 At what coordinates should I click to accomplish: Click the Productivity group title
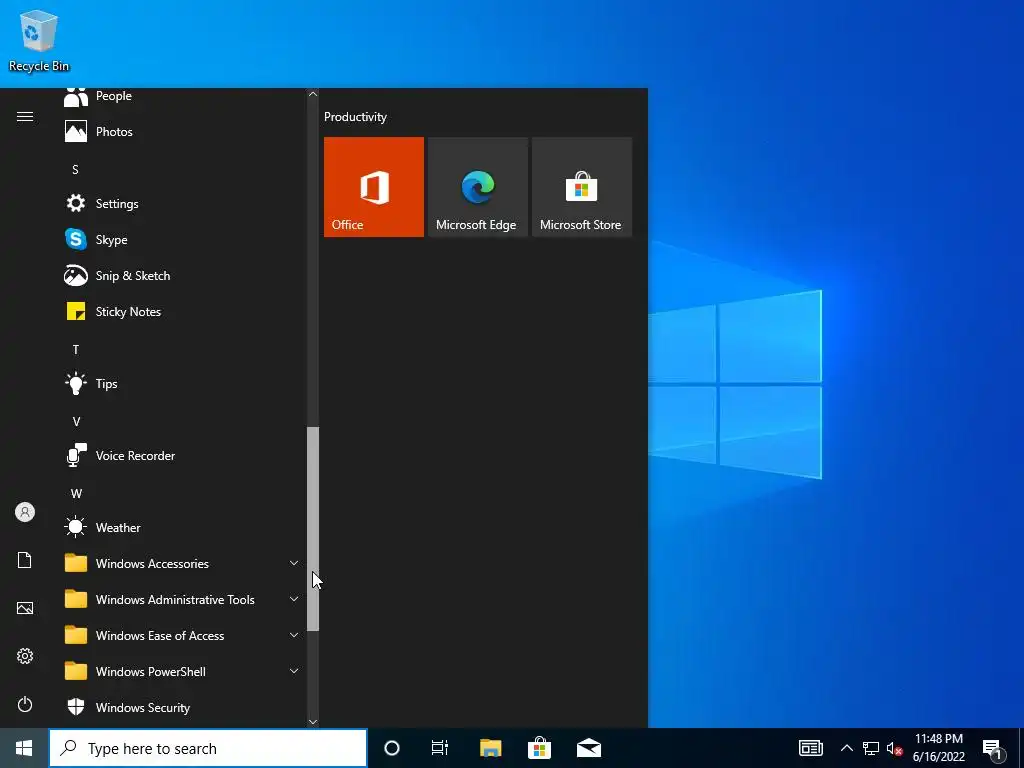click(x=355, y=117)
